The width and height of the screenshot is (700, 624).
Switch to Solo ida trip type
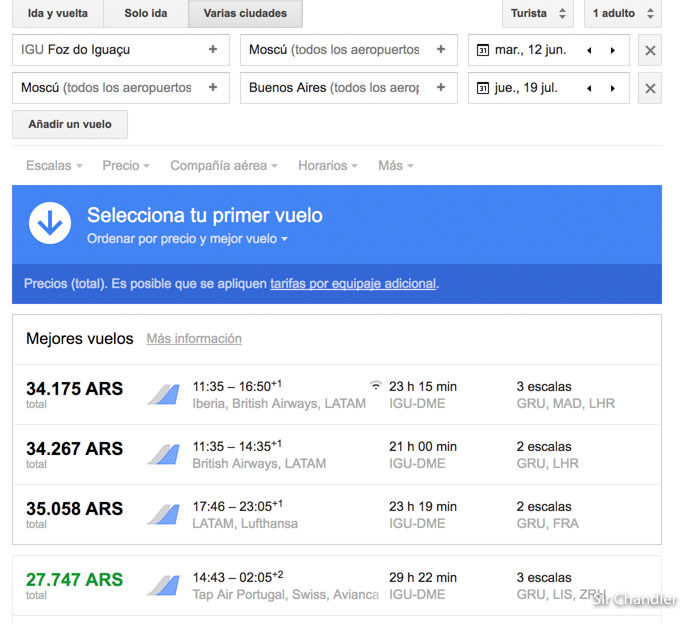148,14
